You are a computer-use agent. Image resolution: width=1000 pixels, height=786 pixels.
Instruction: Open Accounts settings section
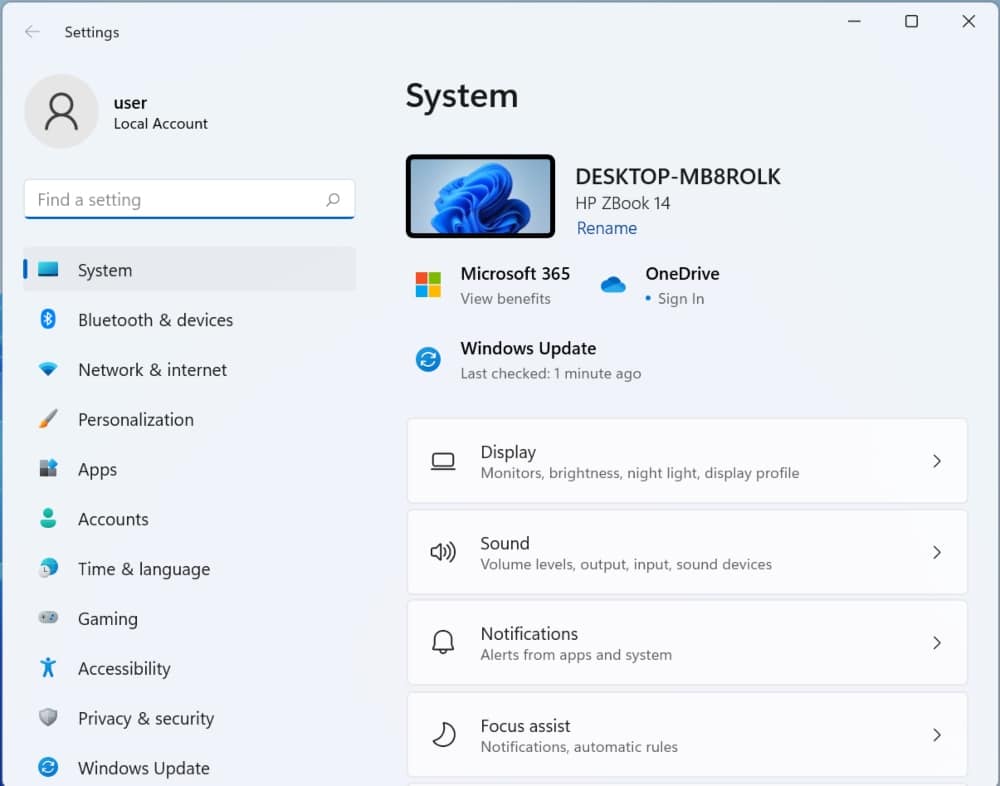189,518
